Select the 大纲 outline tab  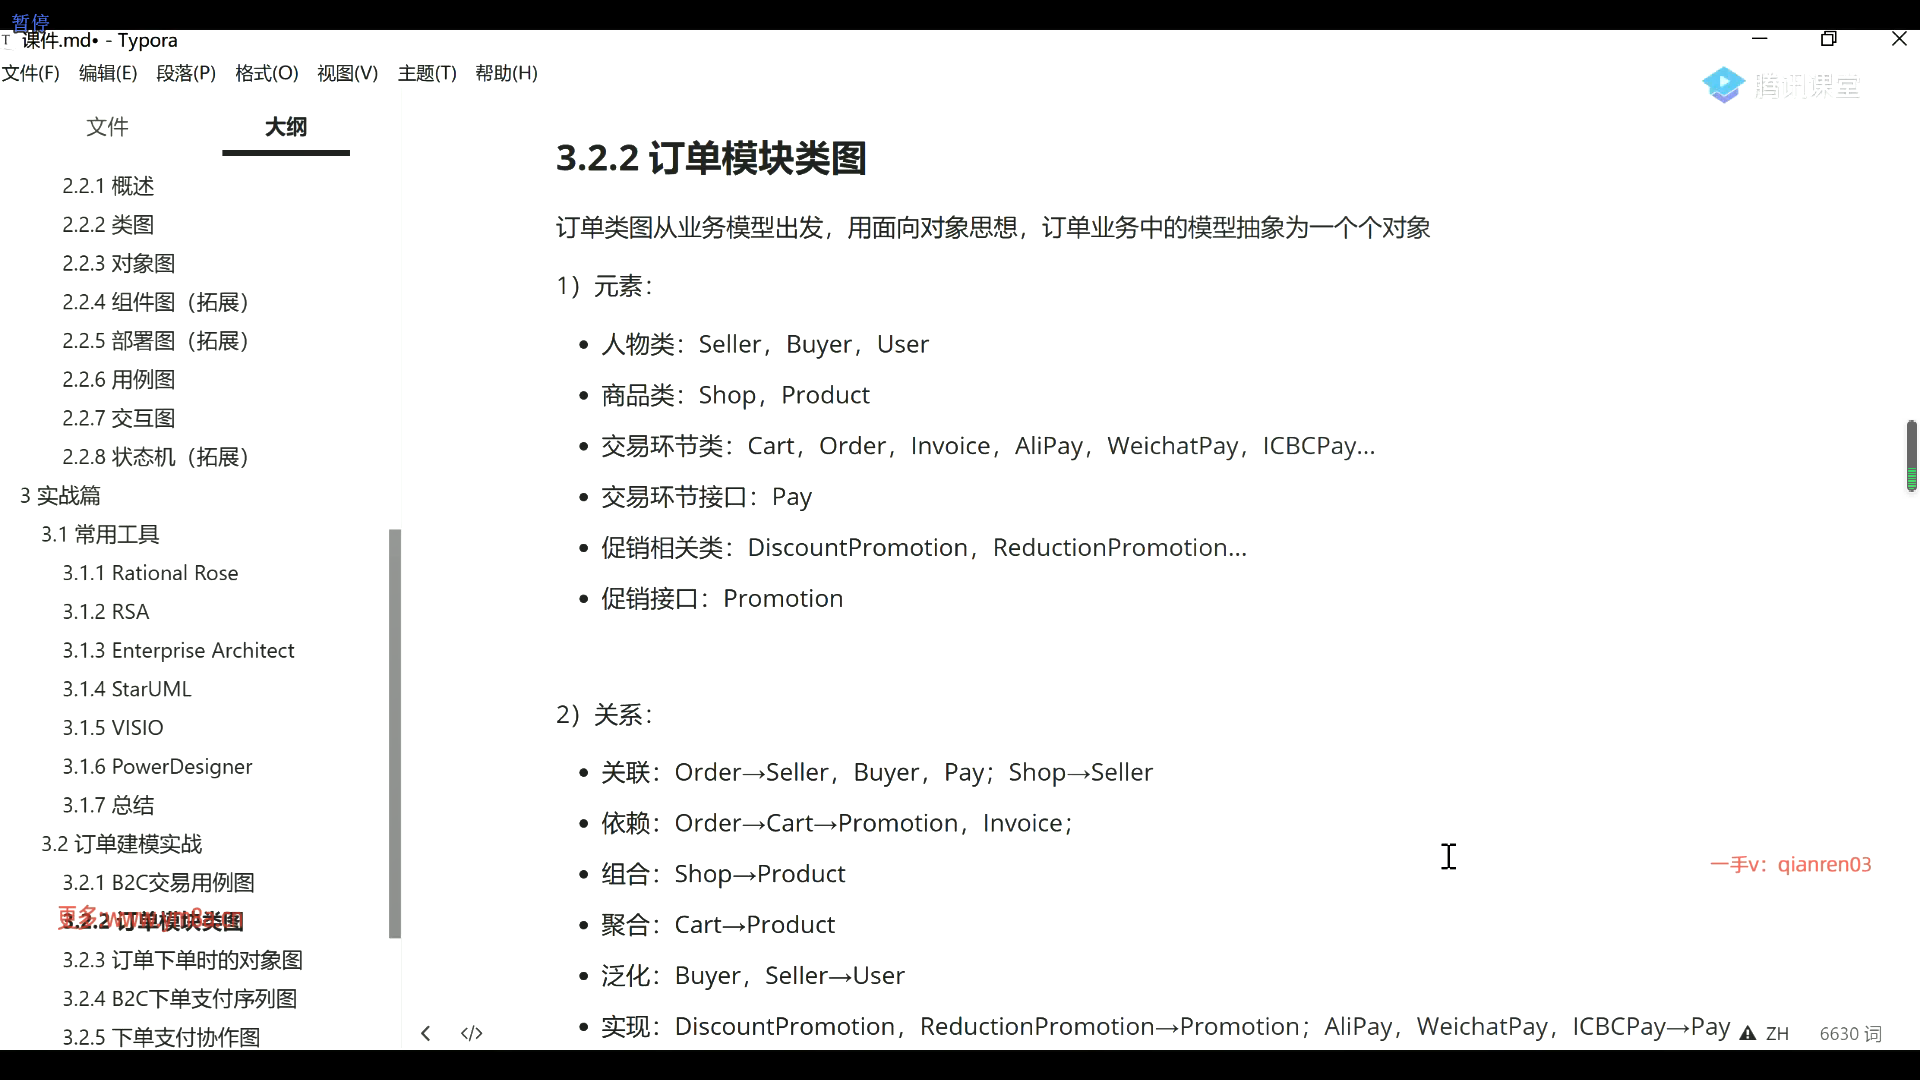point(286,127)
